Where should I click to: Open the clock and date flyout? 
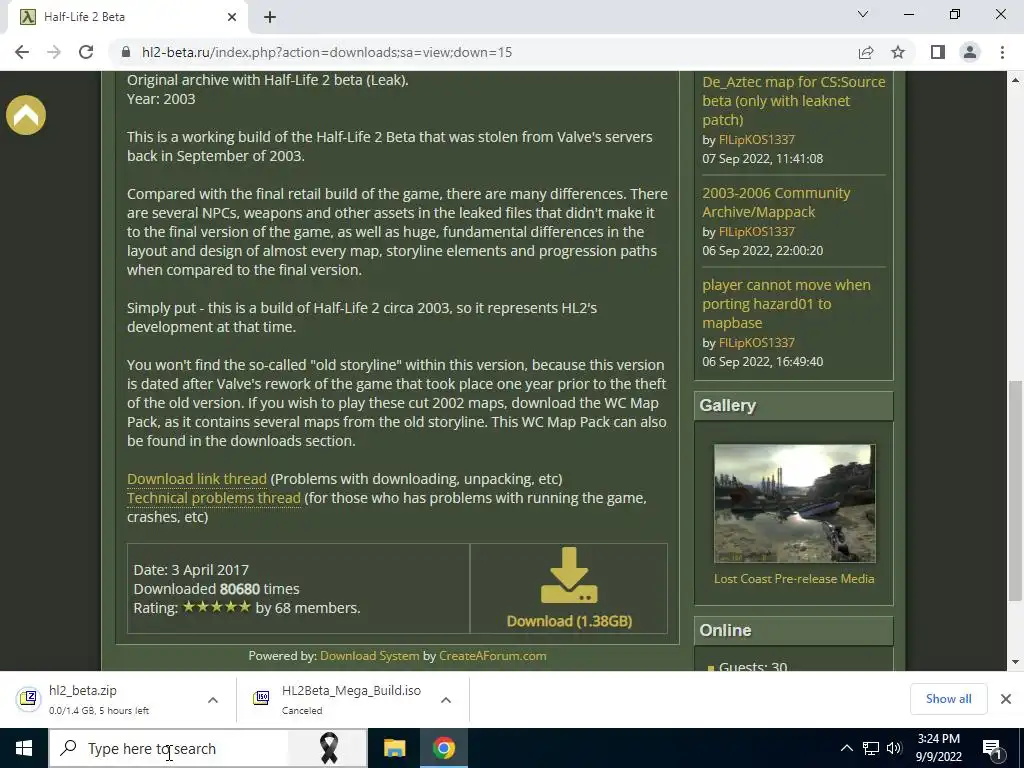tap(939, 748)
